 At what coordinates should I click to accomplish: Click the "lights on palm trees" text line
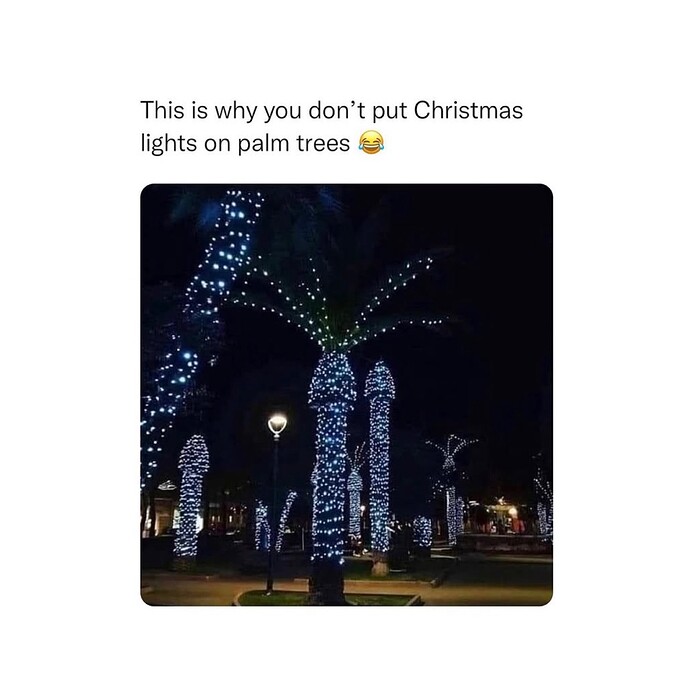tap(245, 144)
